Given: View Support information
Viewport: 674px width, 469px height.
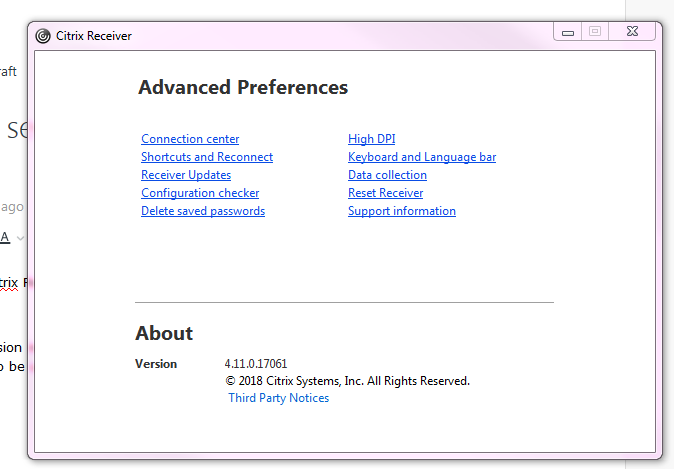Looking at the screenshot, I should click(401, 211).
